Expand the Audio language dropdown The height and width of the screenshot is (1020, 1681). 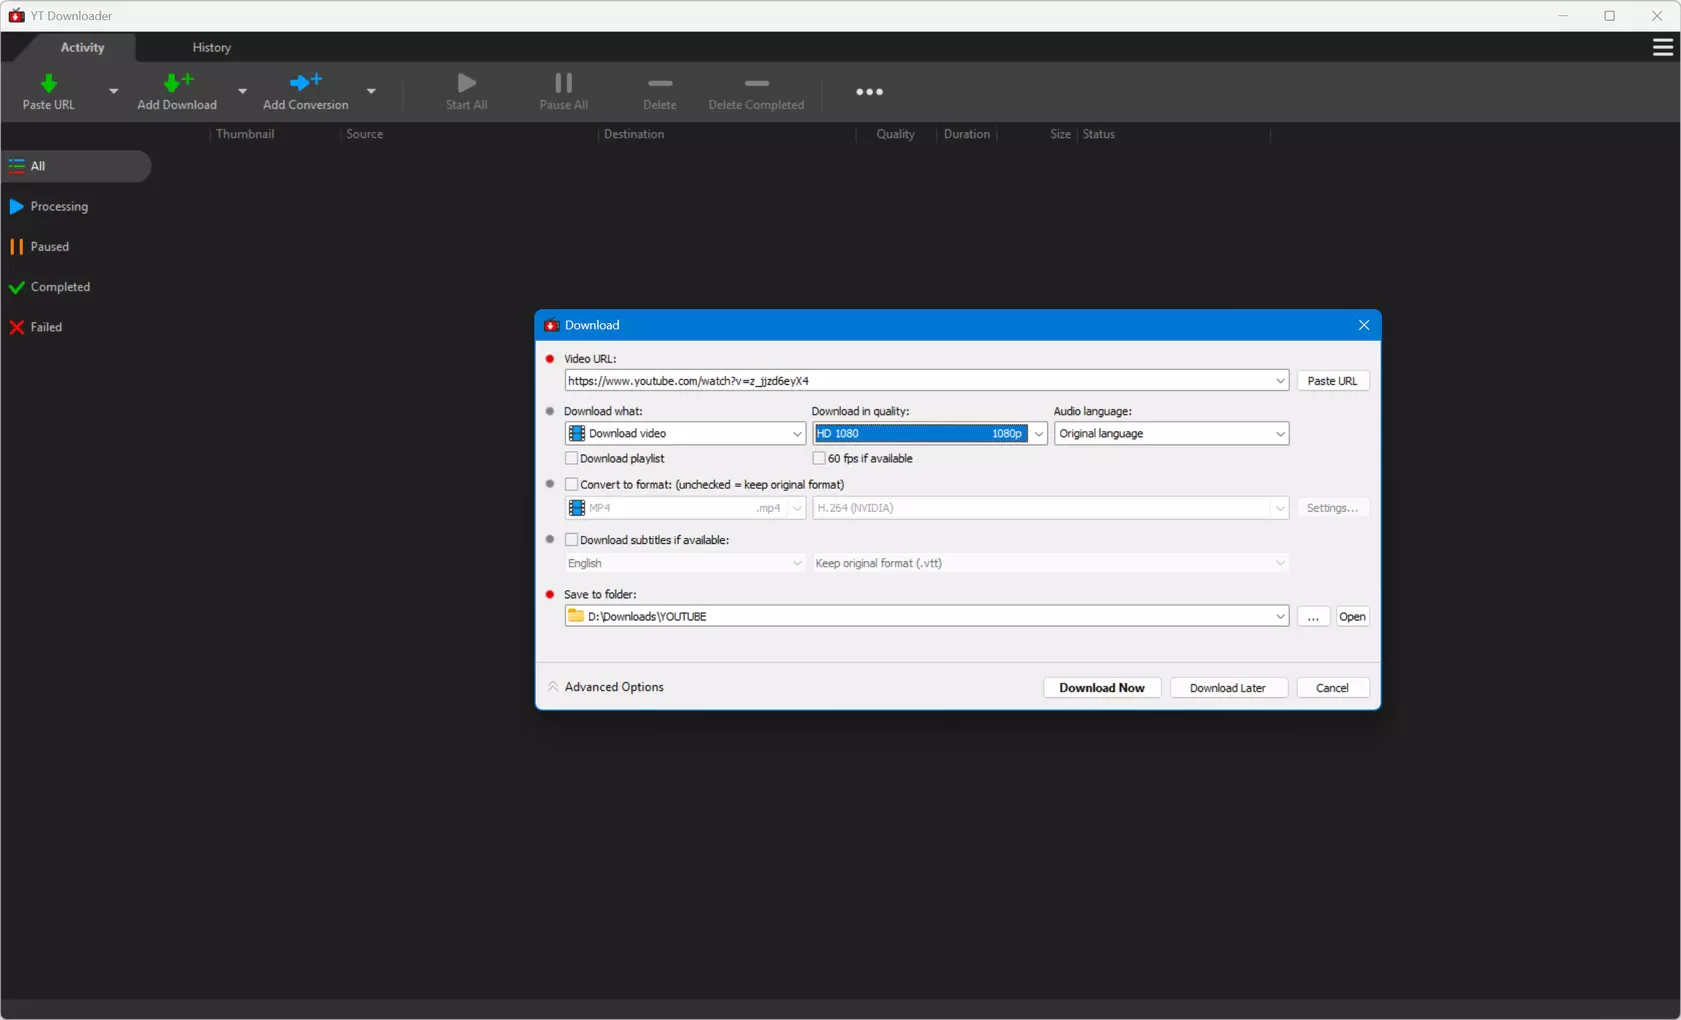[1279, 434]
